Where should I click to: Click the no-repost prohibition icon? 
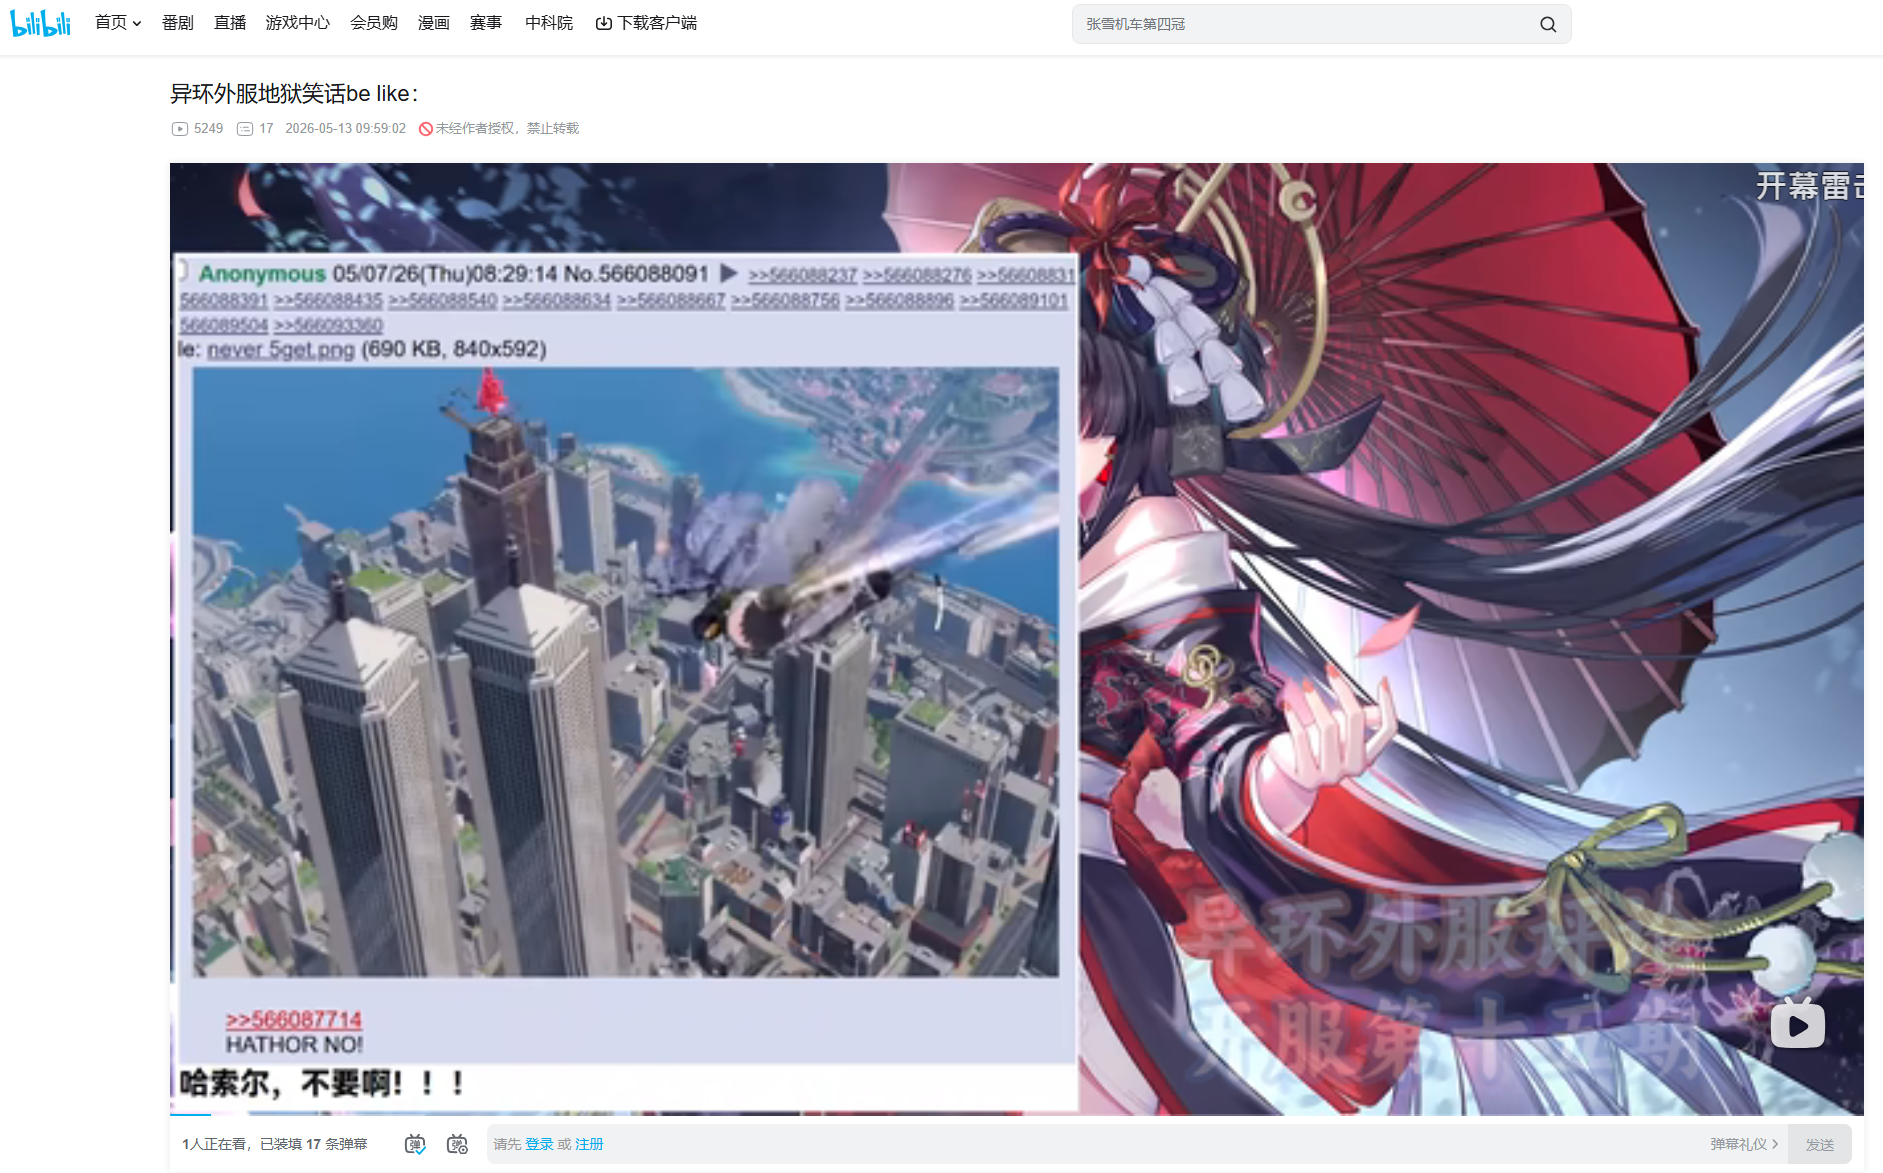425,129
